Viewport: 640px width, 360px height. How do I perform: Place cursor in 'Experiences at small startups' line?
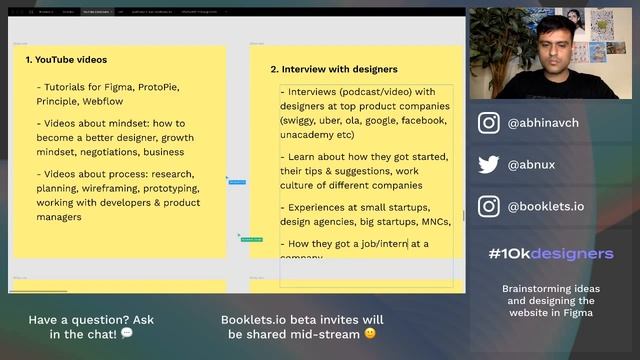(x=355, y=207)
